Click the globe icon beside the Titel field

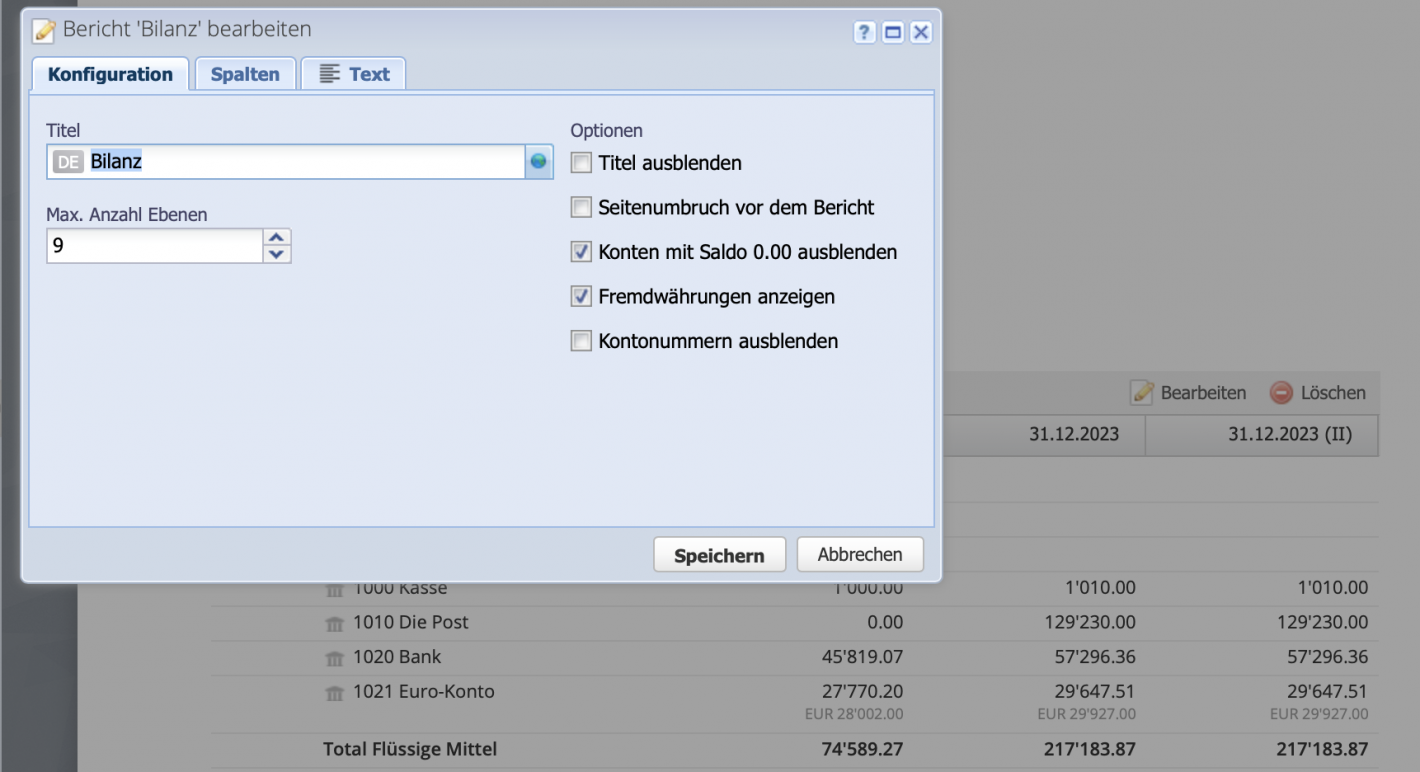[x=538, y=161]
